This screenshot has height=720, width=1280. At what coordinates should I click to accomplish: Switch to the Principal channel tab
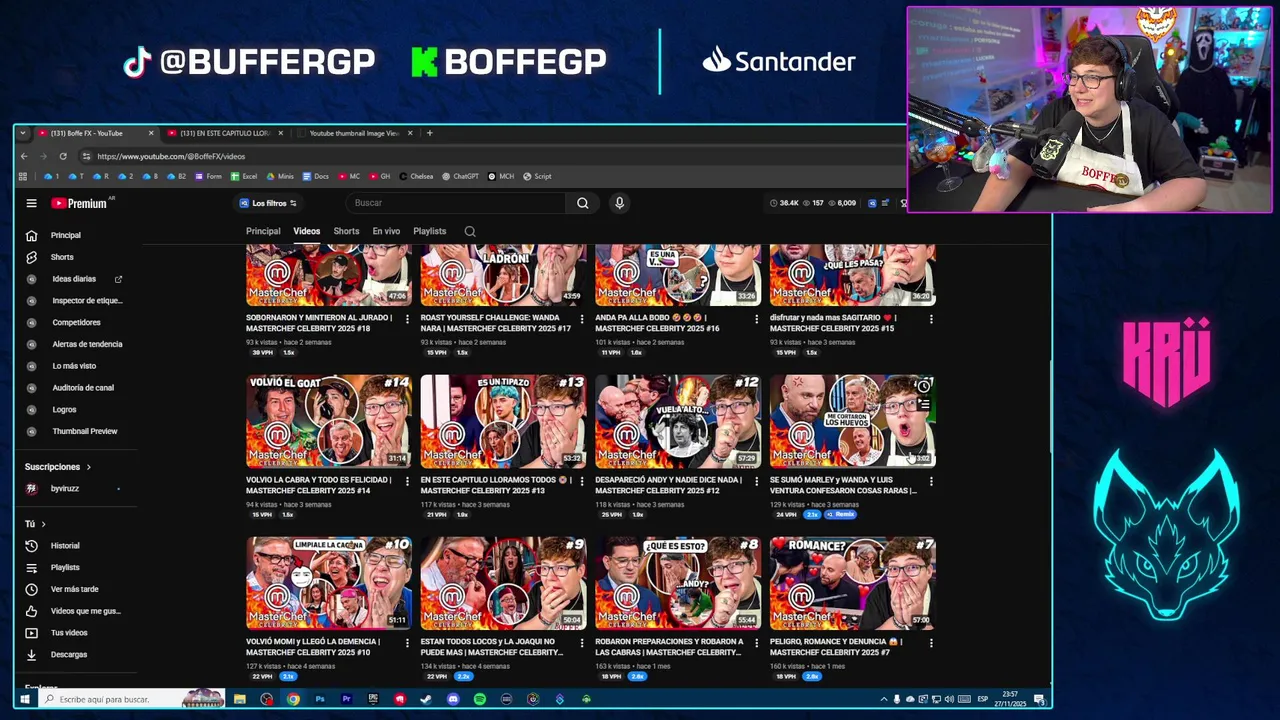pos(263,231)
